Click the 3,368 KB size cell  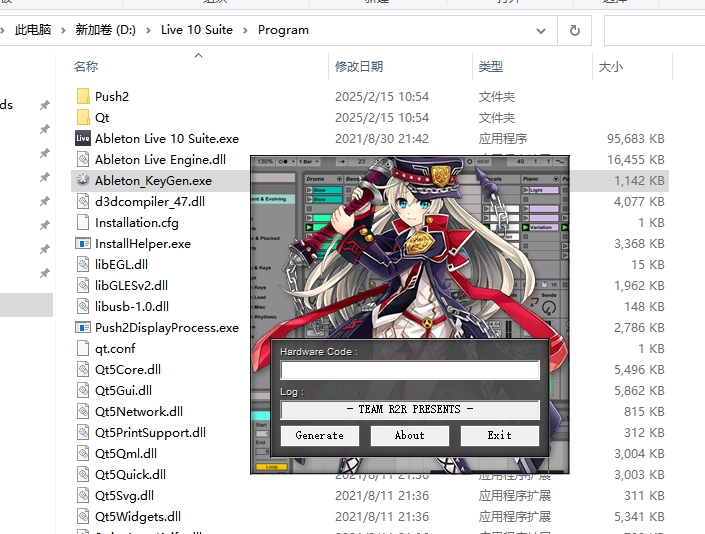[639, 244]
